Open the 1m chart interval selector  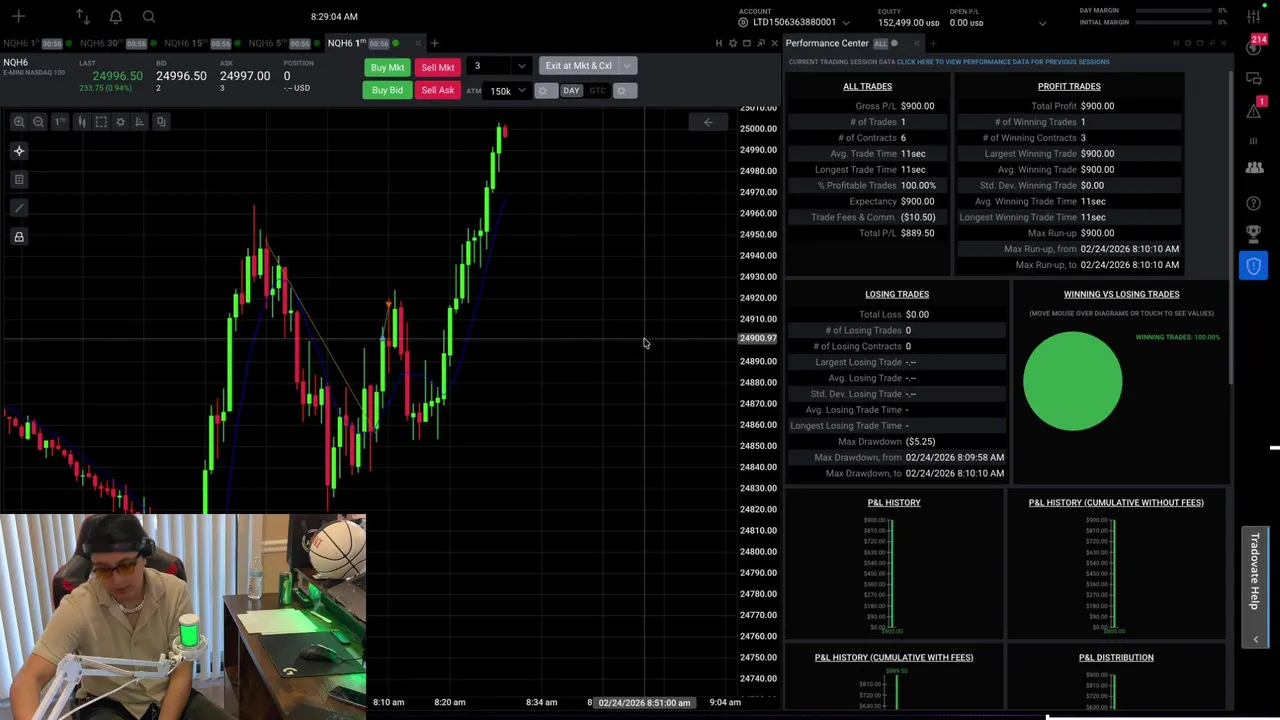click(60, 122)
